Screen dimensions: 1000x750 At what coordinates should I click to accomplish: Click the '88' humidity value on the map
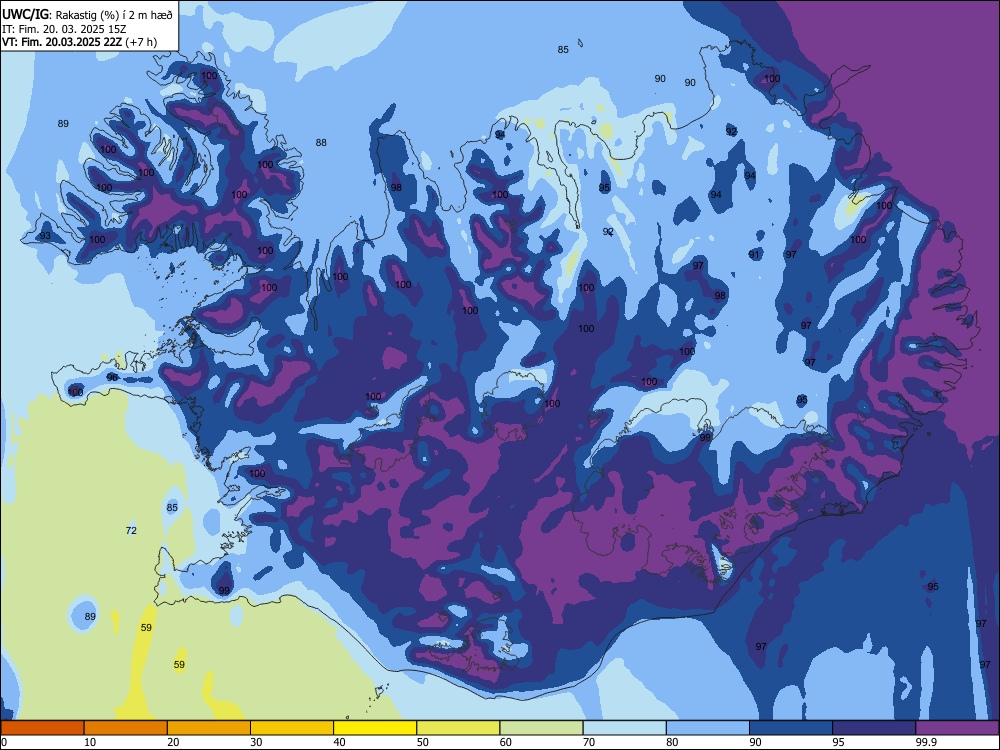(321, 143)
